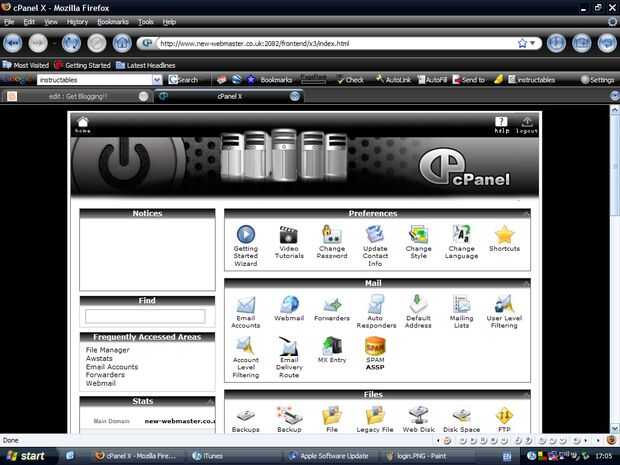Viewport: 620px width, 465px height.
Task: Open the Forwarders icon in Mail
Action: (x=332, y=305)
